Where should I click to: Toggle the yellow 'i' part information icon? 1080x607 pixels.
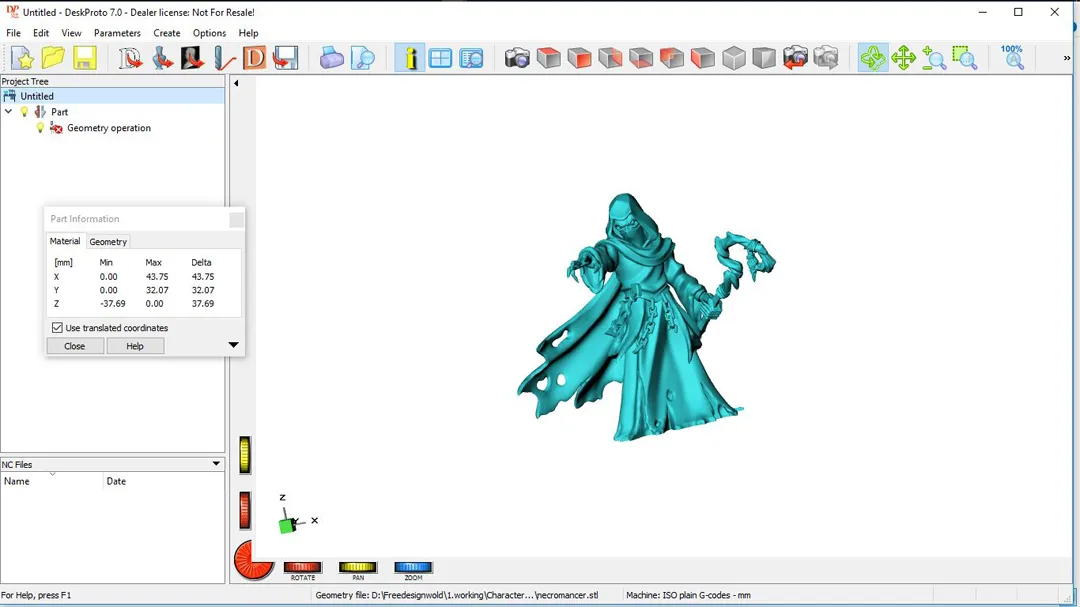click(410, 58)
